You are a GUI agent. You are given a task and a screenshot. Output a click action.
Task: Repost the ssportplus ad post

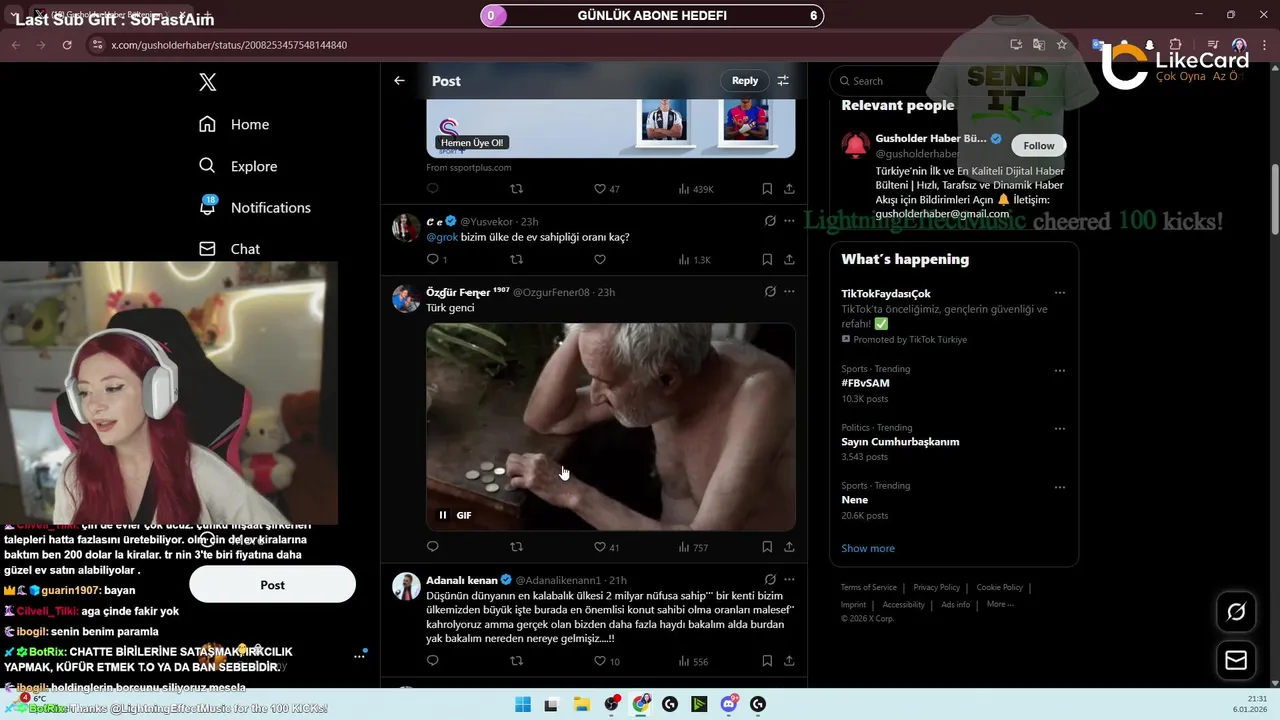(516, 189)
